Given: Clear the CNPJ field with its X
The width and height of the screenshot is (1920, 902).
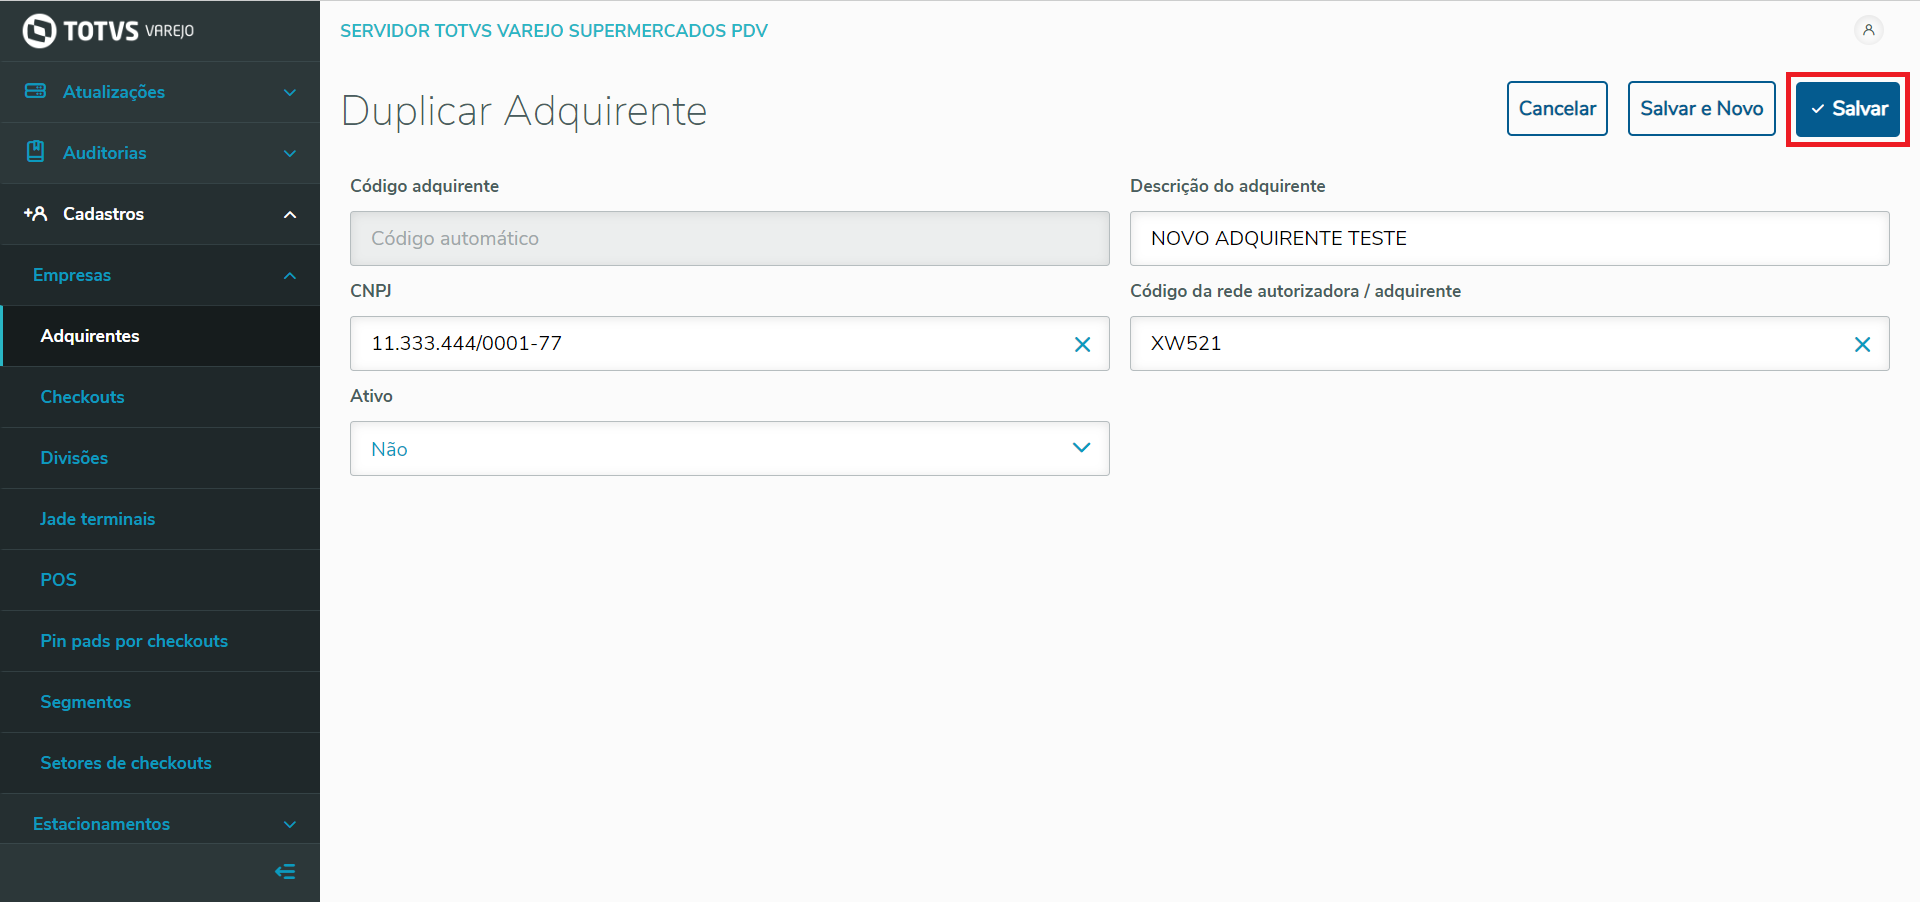Looking at the screenshot, I should coord(1082,344).
